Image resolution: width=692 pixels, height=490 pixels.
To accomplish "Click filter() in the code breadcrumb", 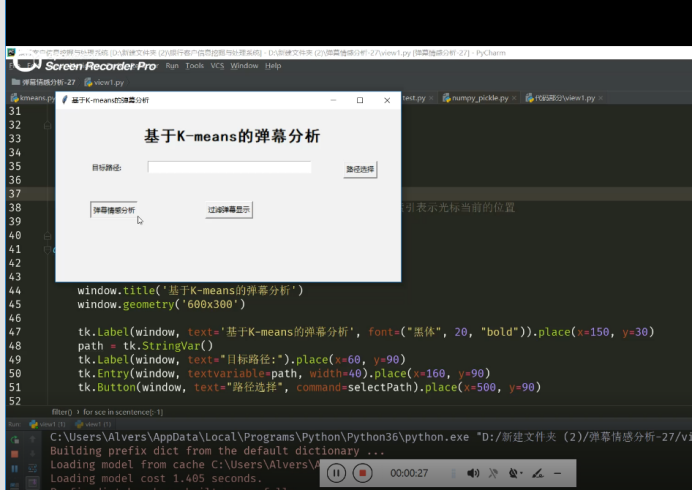I will click(62, 412).
